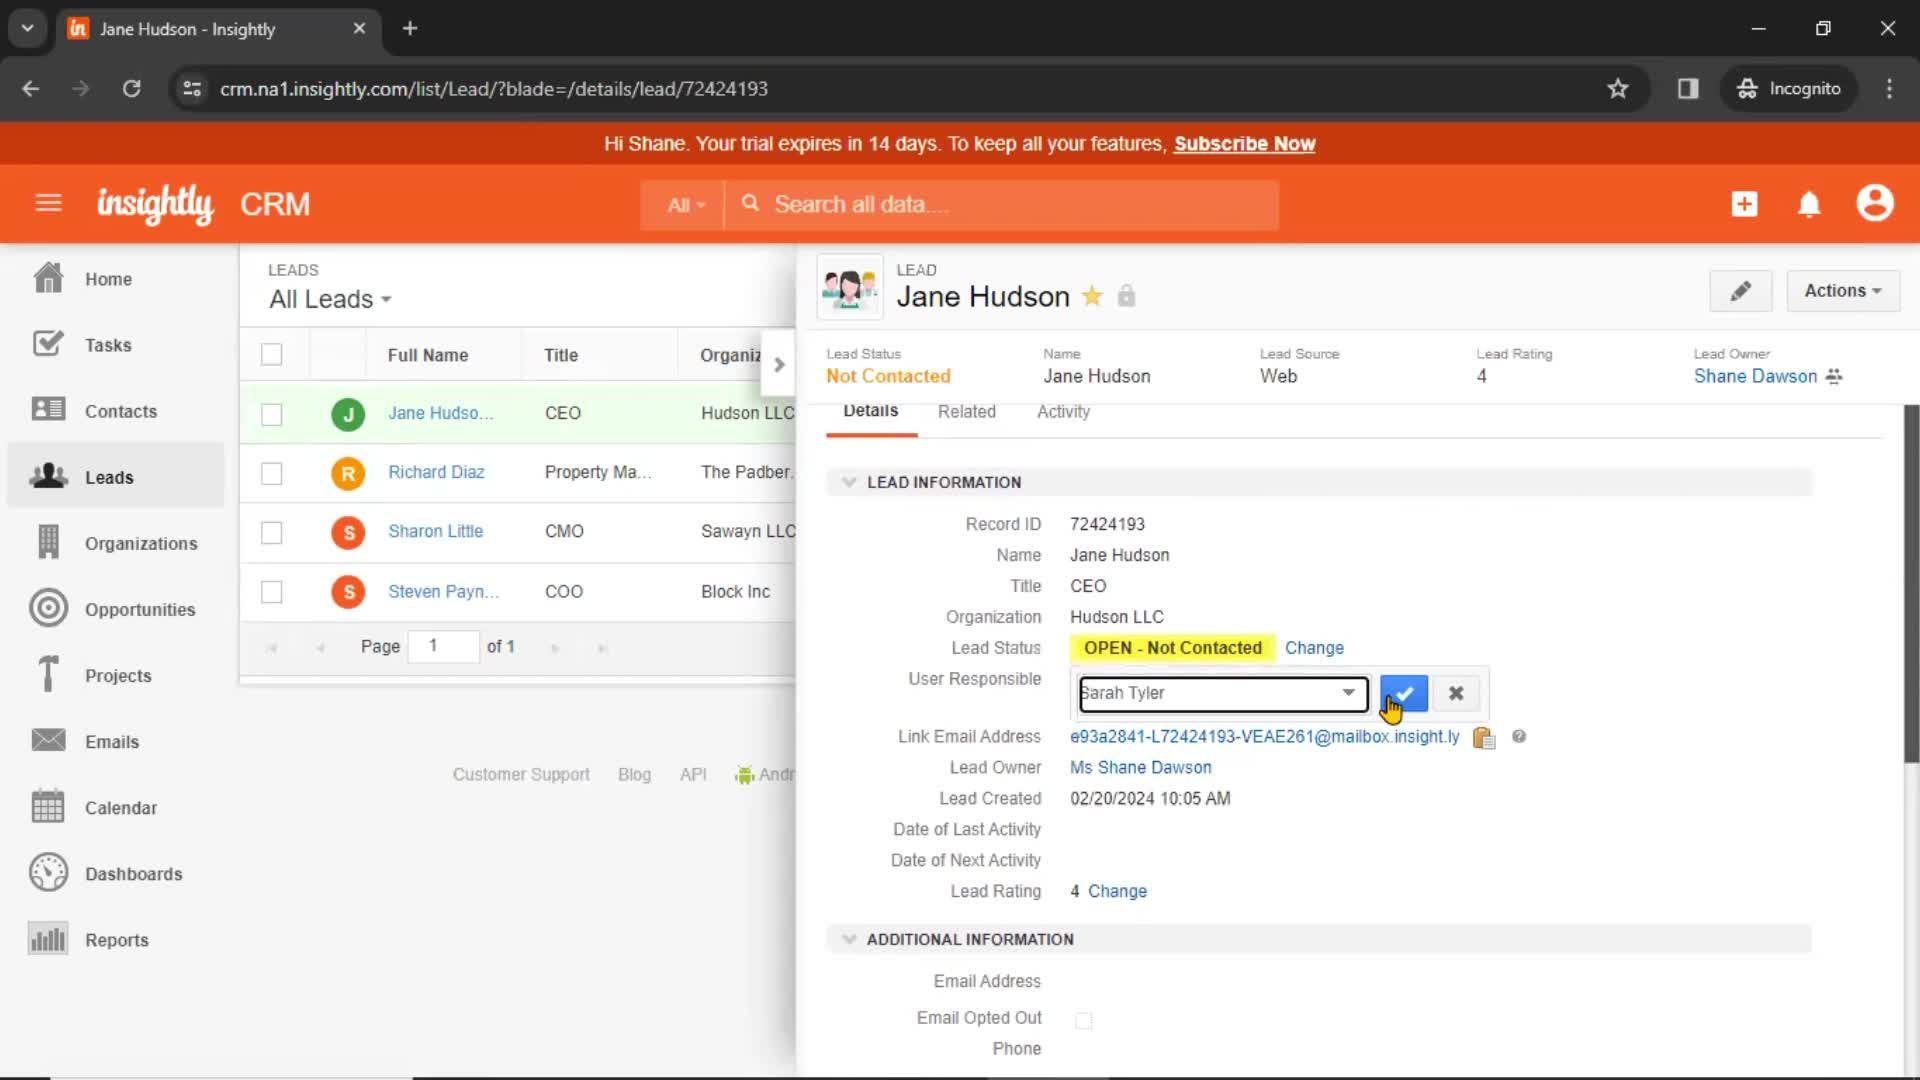Toggle the favorite star for Jane Hudson
Screen dimensions: 1920x1080
coord(1092,296)
